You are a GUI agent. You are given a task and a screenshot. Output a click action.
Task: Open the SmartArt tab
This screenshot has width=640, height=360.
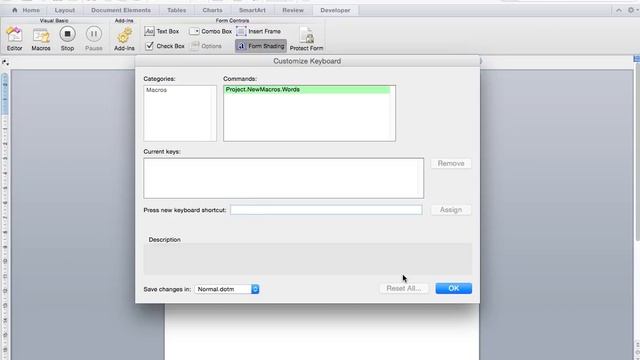click(x=252, y=10)
